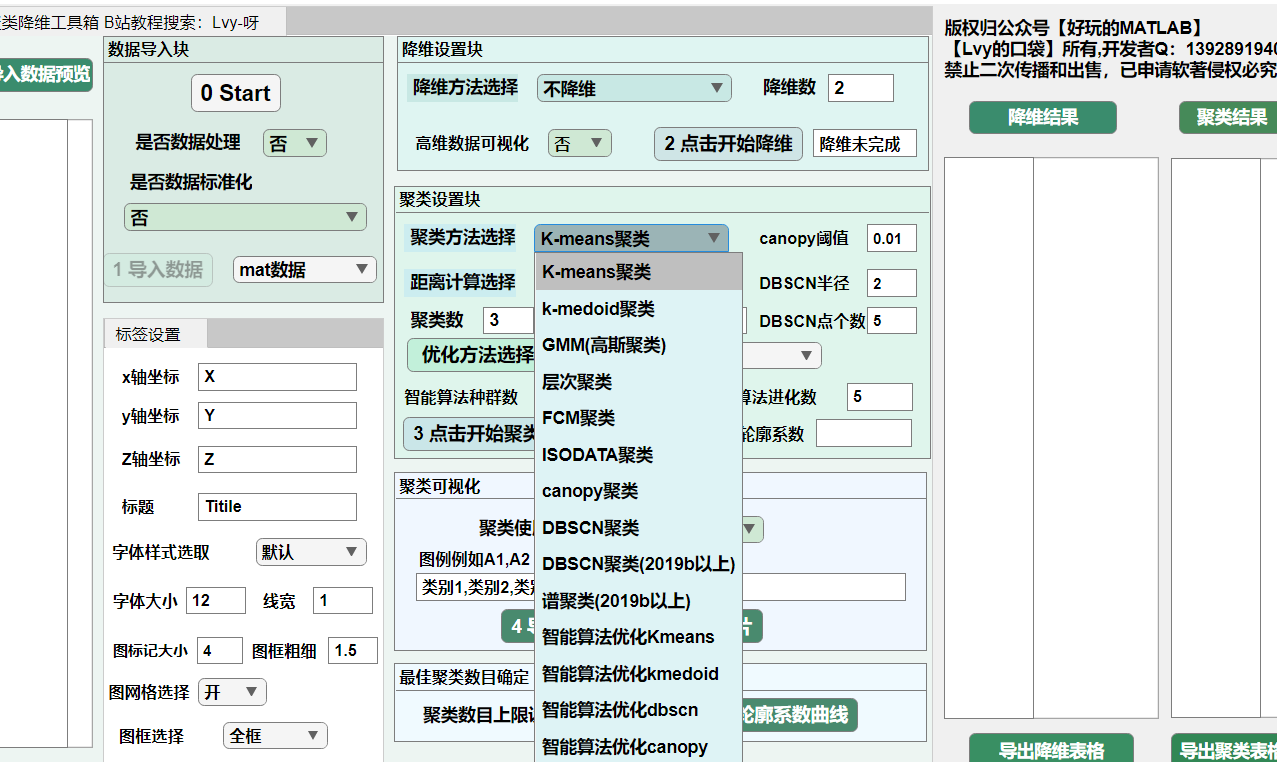Expand the 是否数据标准化 dropdown
Screen dimensions: 1277x762
[x=245, y=217]
